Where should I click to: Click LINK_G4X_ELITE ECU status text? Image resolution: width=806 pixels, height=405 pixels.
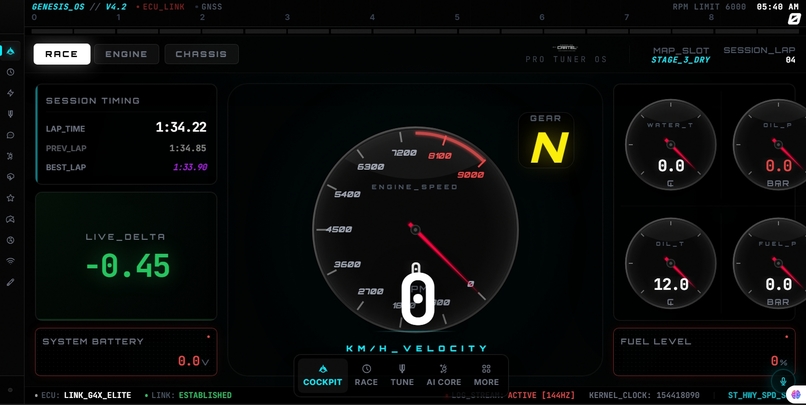tap(97, 395)
